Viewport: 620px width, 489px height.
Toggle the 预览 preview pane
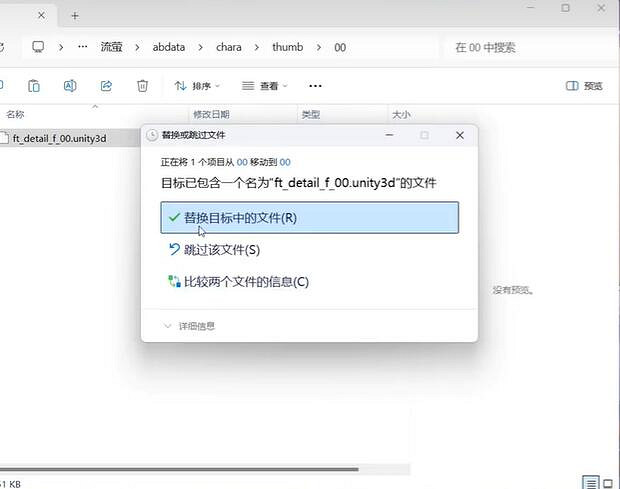[584, 86]
